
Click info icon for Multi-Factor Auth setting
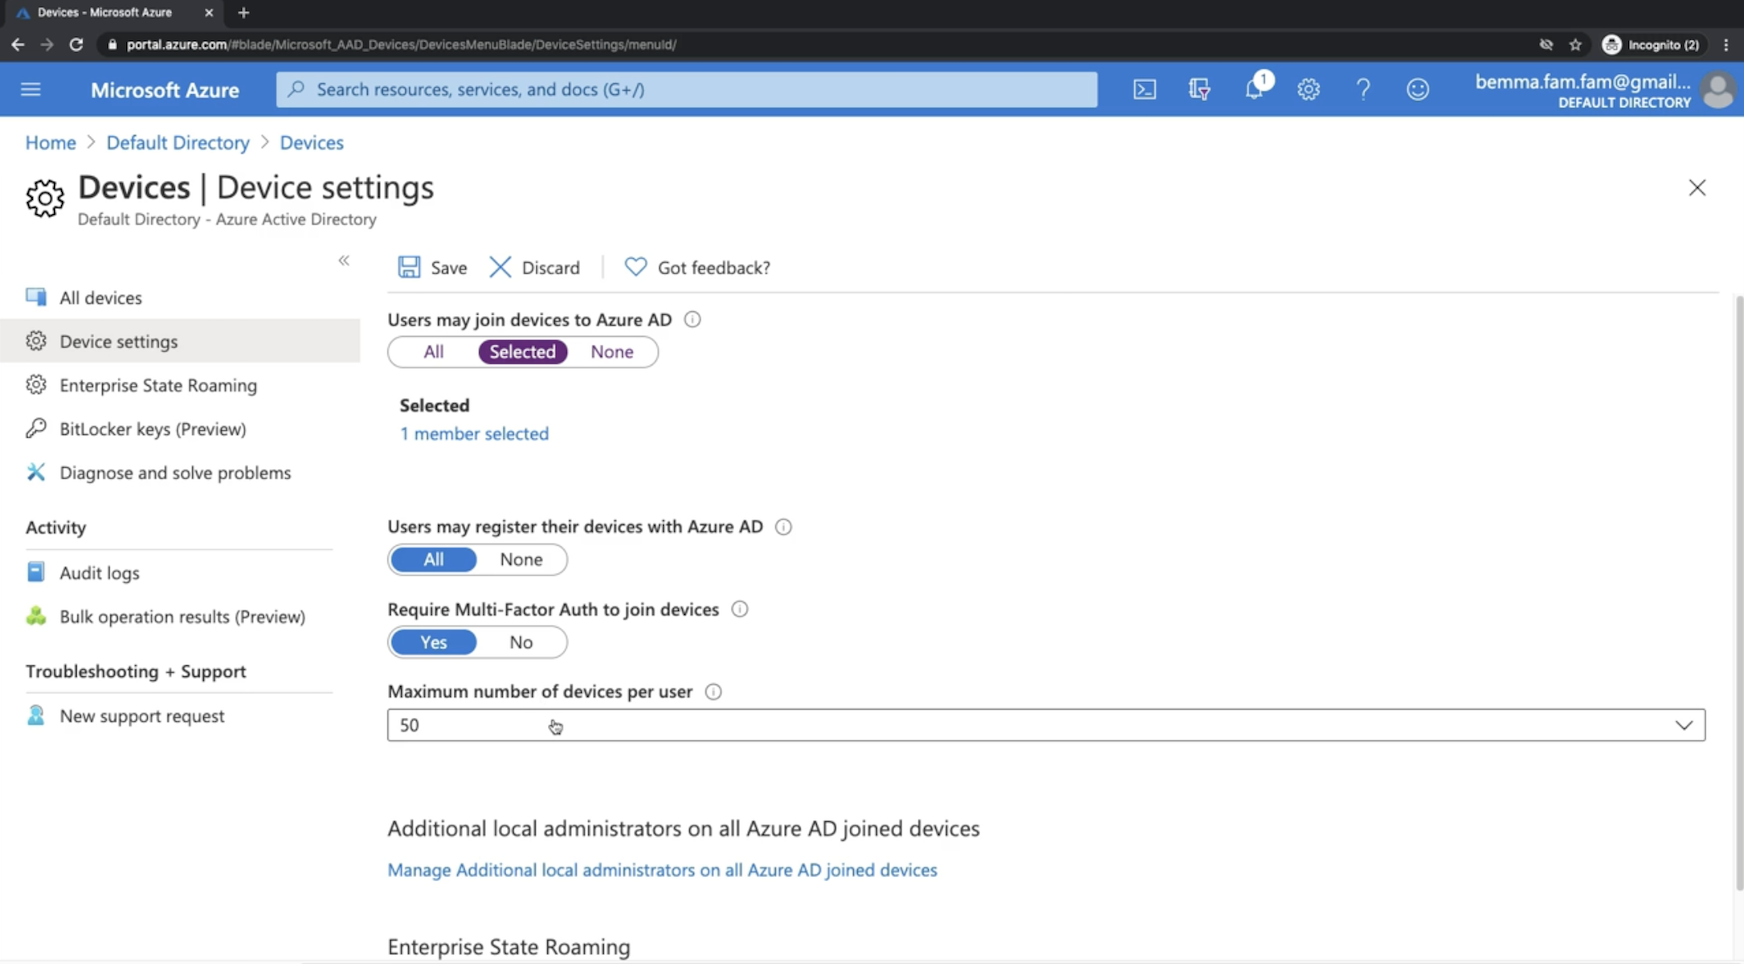pyautogui.click(x=739, y=609)
